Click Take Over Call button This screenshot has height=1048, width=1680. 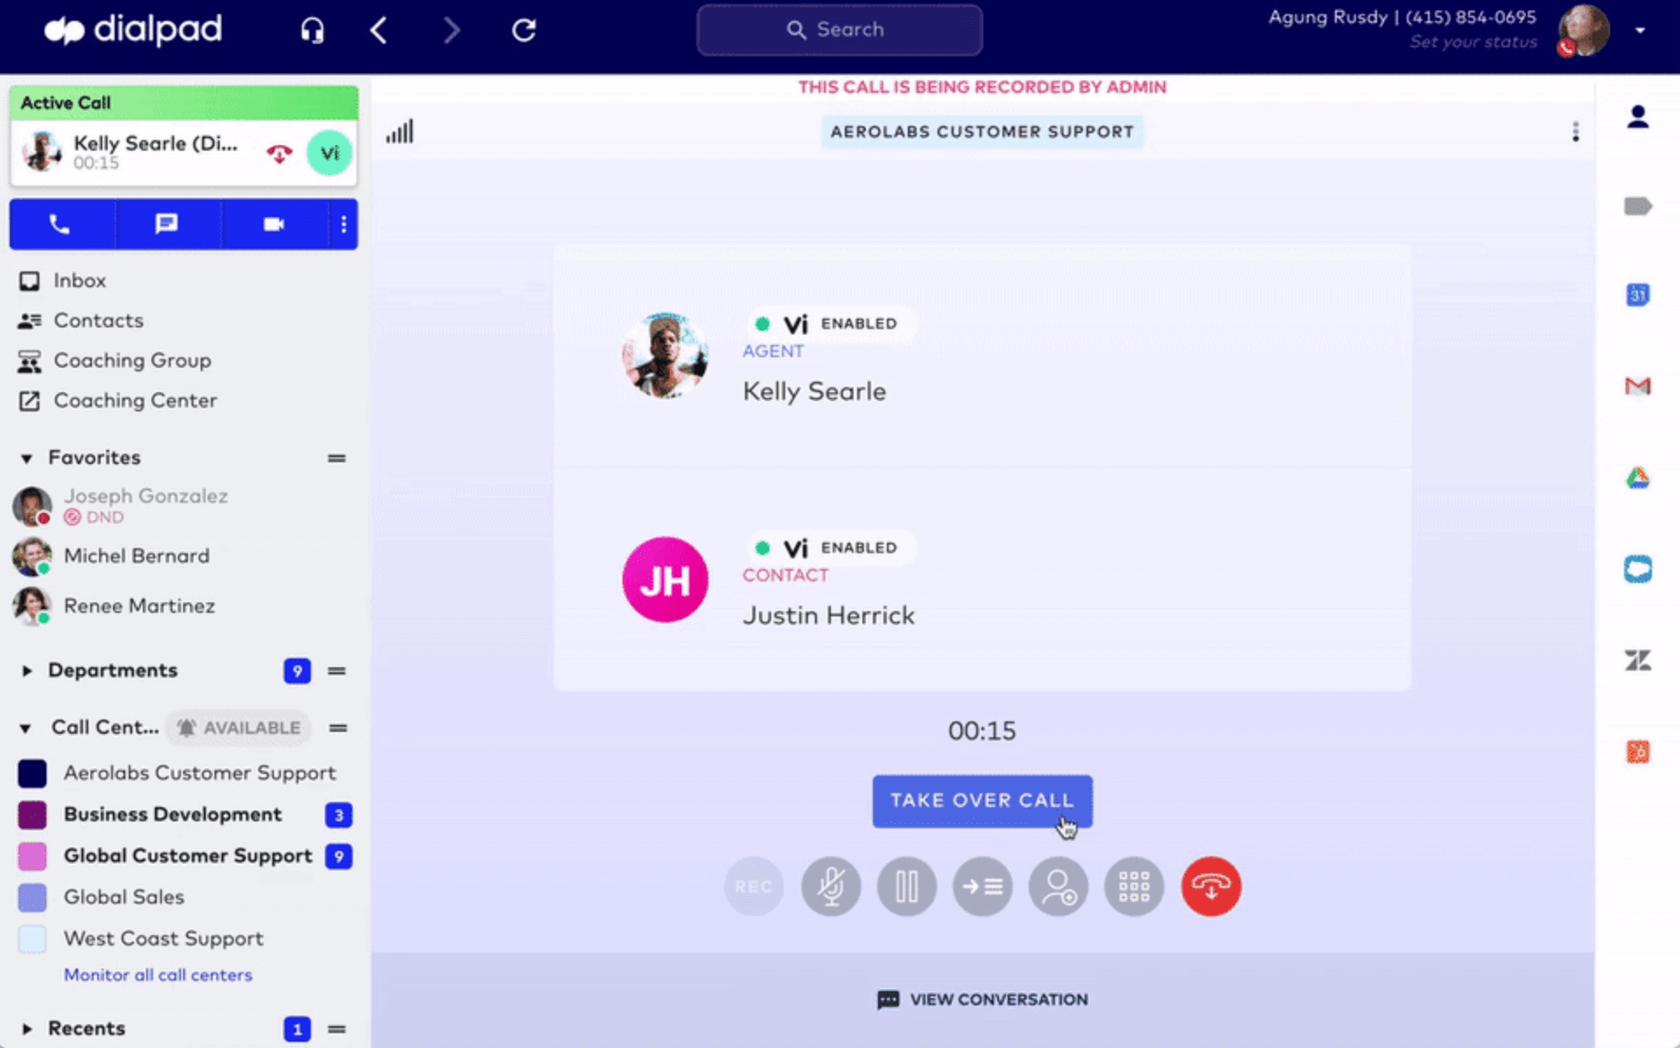(x=982, y=801)
